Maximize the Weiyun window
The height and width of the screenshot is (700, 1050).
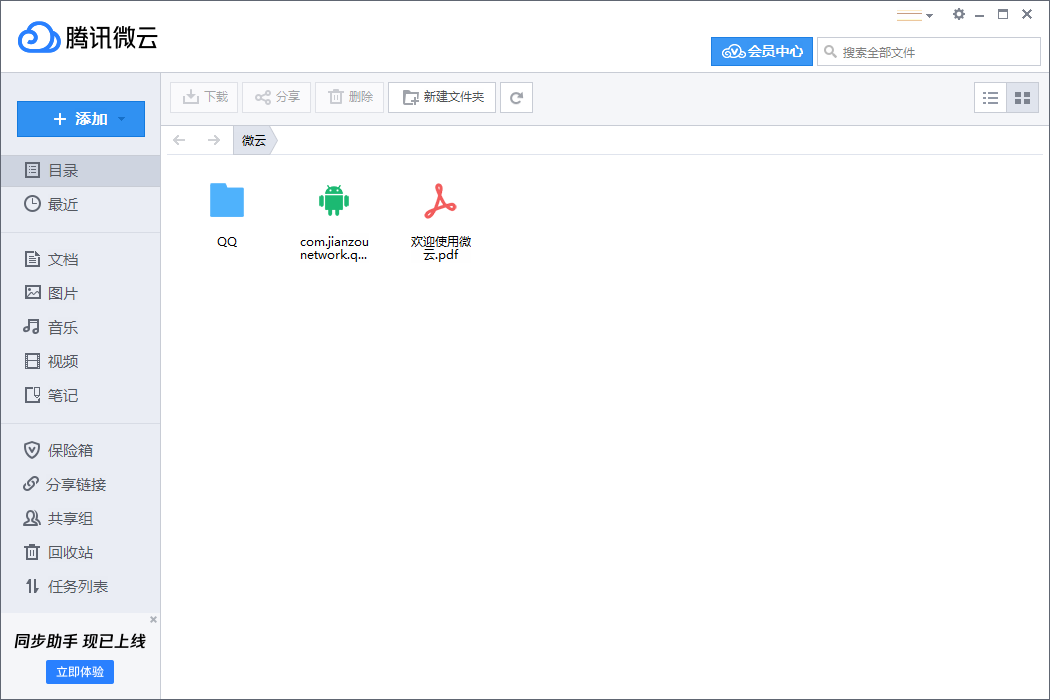pyautogui.click(x=1003, y=14)
